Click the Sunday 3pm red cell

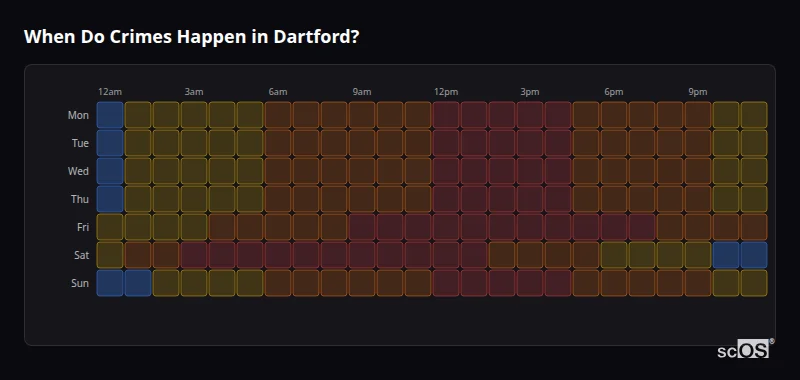(x=530, y=283)
